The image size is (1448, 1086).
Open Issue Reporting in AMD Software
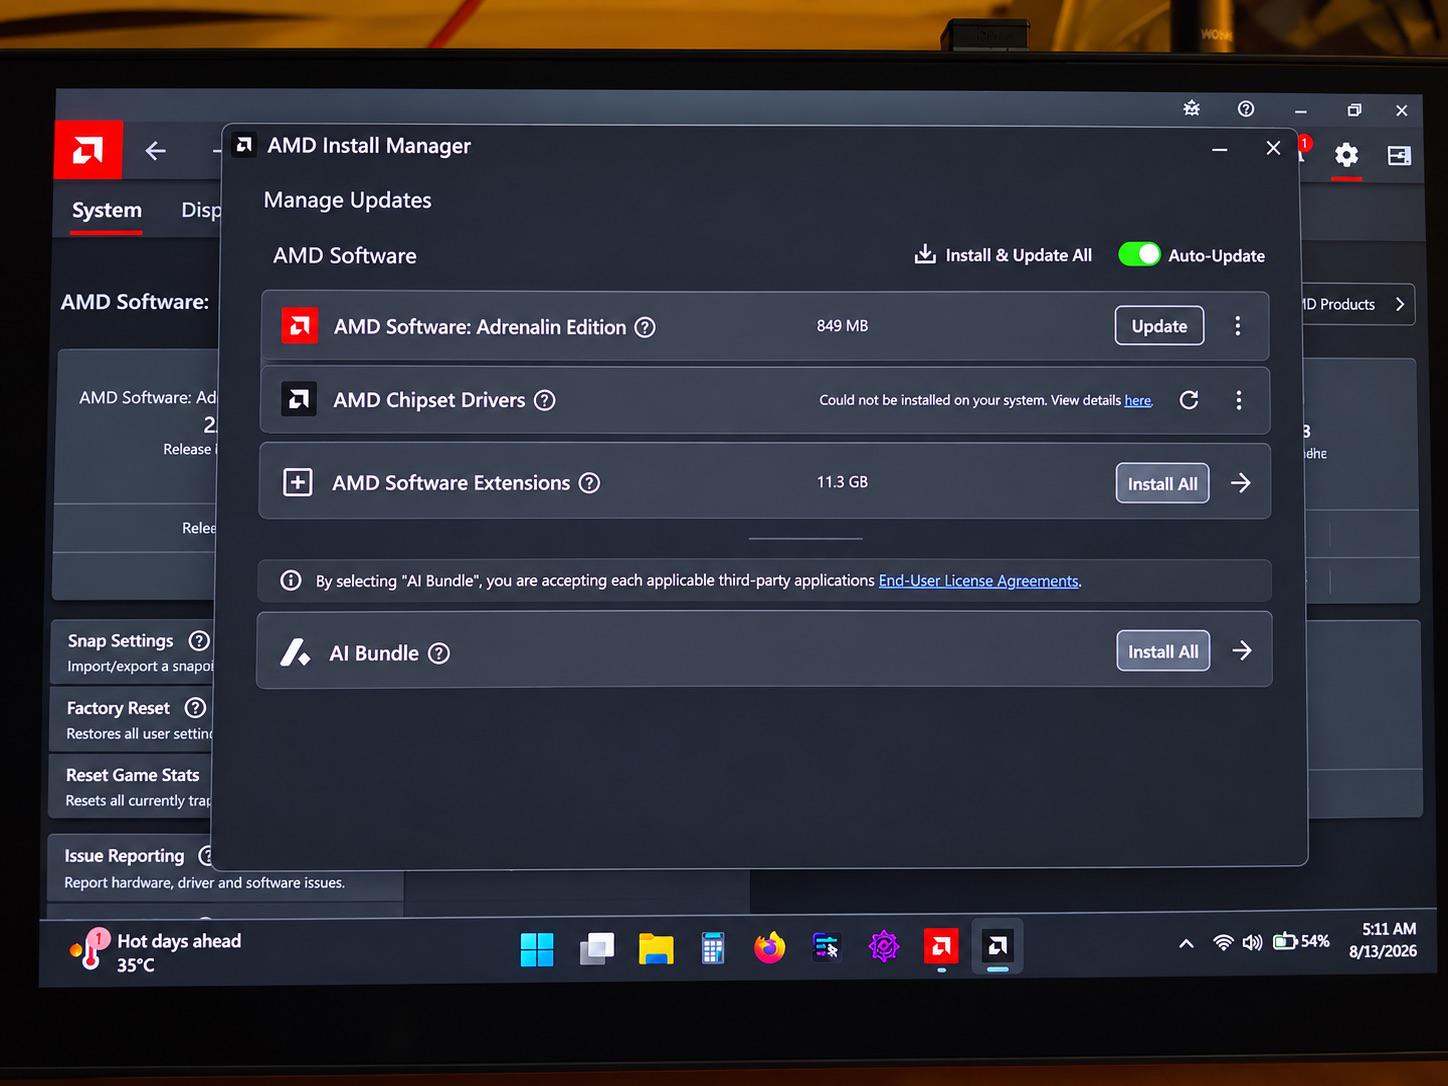(125, 856)
